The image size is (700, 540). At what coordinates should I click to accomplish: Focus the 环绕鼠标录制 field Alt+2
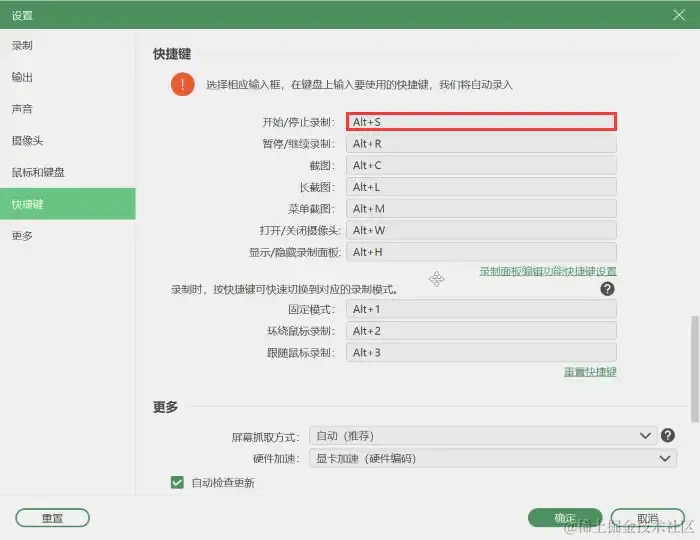[x=481, y=331]
